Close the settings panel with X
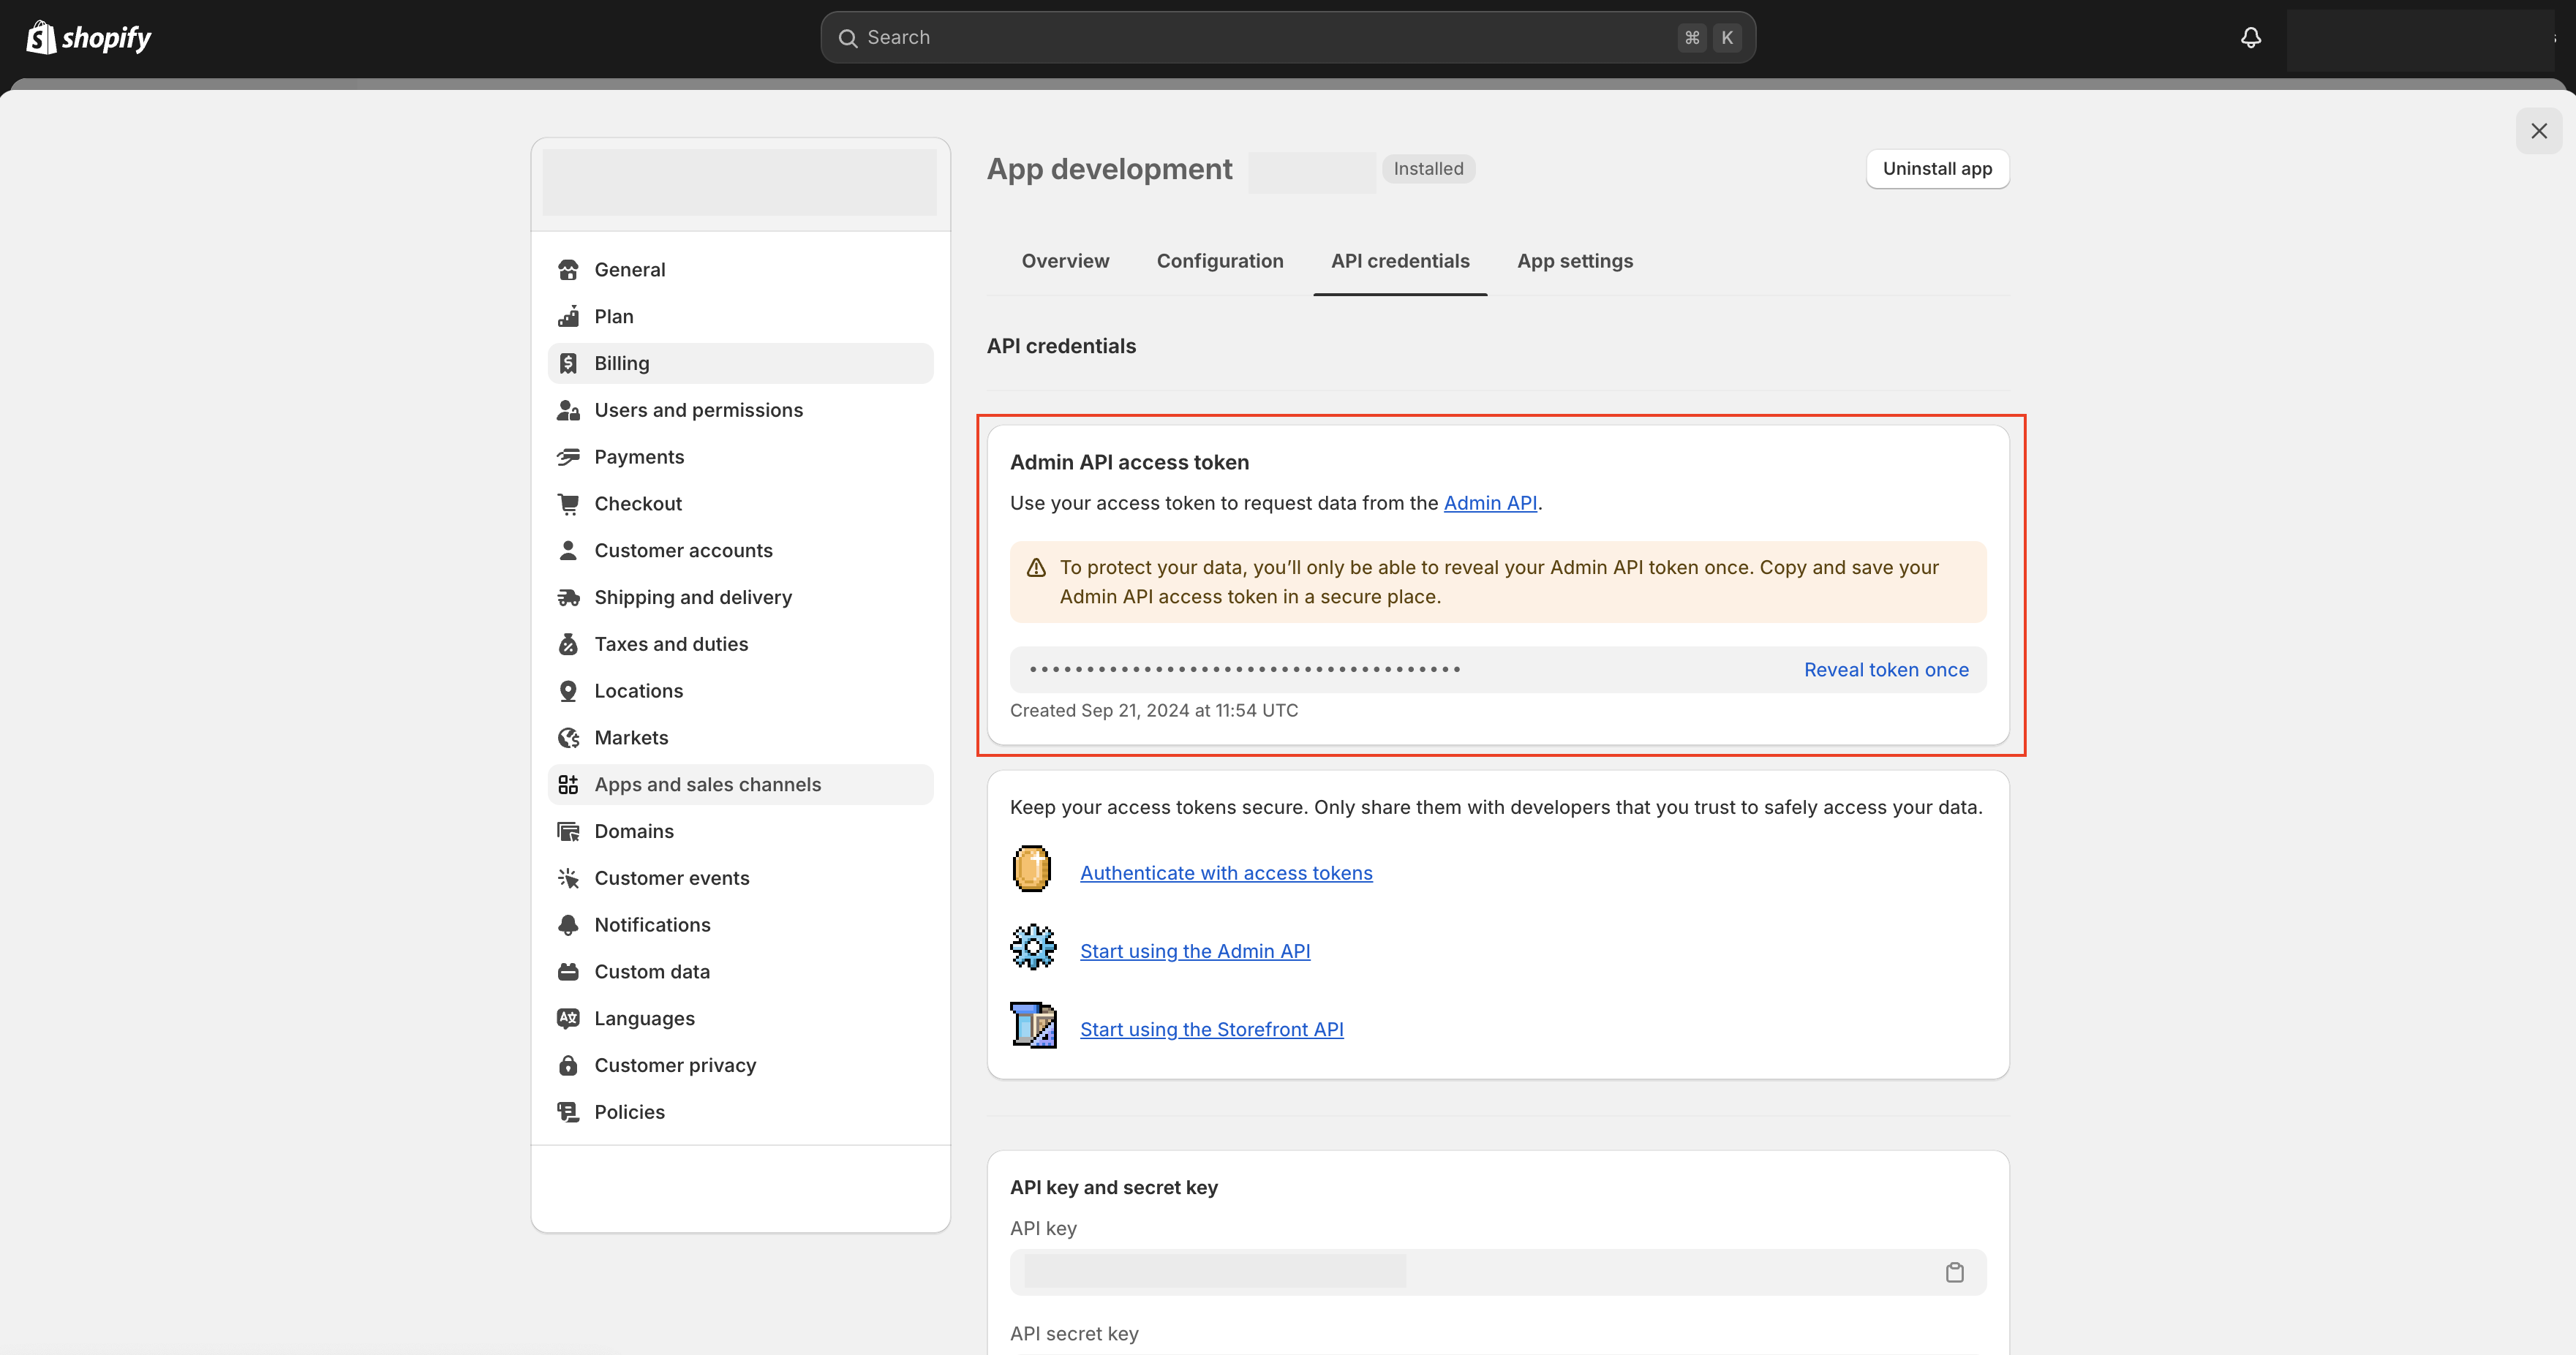 pyautogui.click(x=2538, y=131)
